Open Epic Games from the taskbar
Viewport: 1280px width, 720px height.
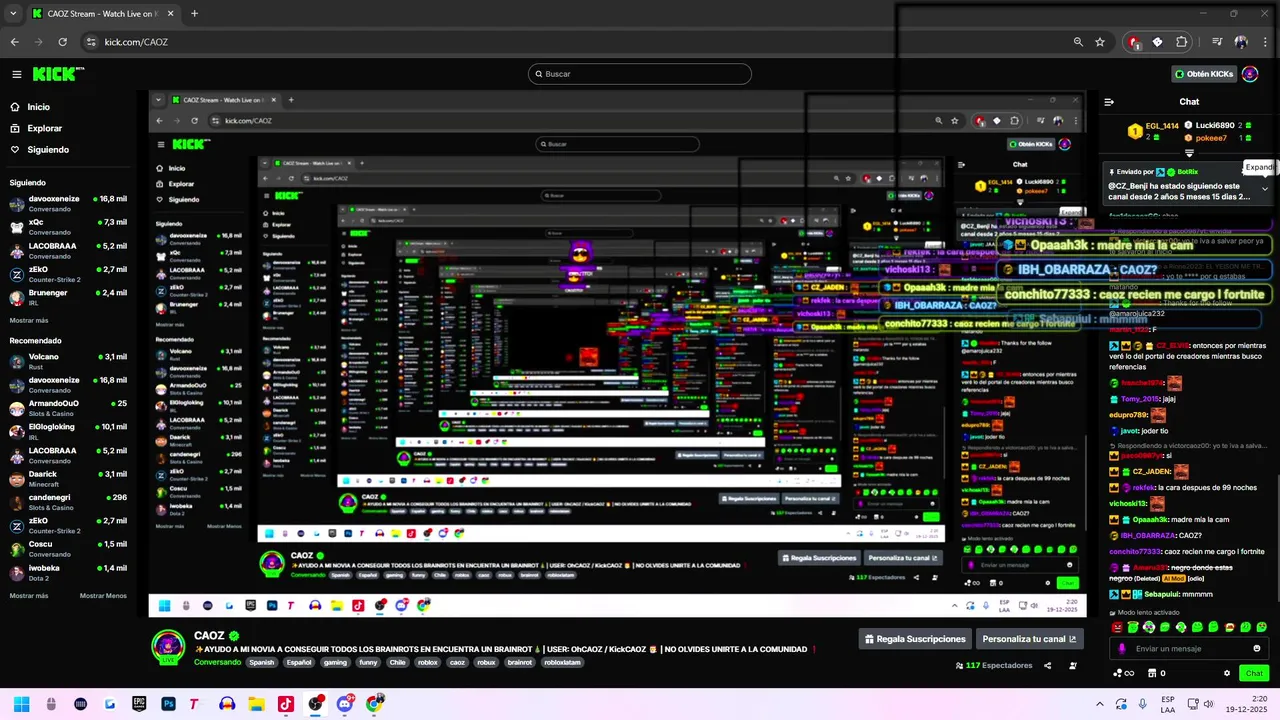pos(139,704)
